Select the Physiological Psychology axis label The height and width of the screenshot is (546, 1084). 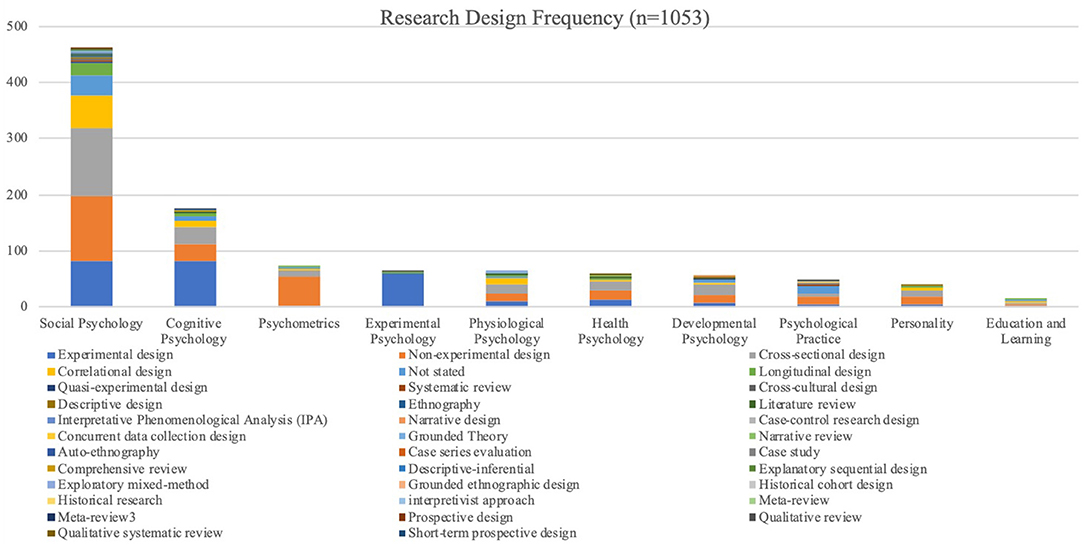(x=507, y=331)
